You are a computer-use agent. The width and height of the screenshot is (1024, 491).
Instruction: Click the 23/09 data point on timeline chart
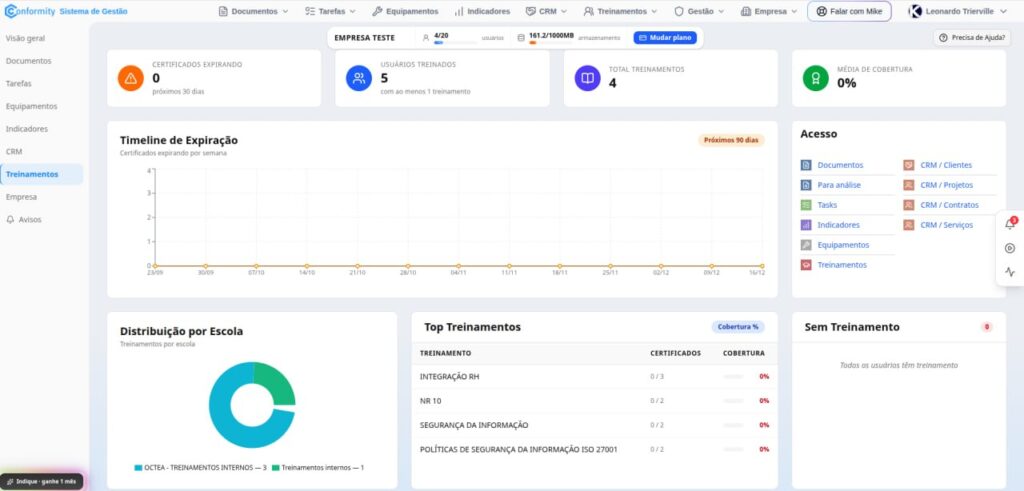coord(155,266)
